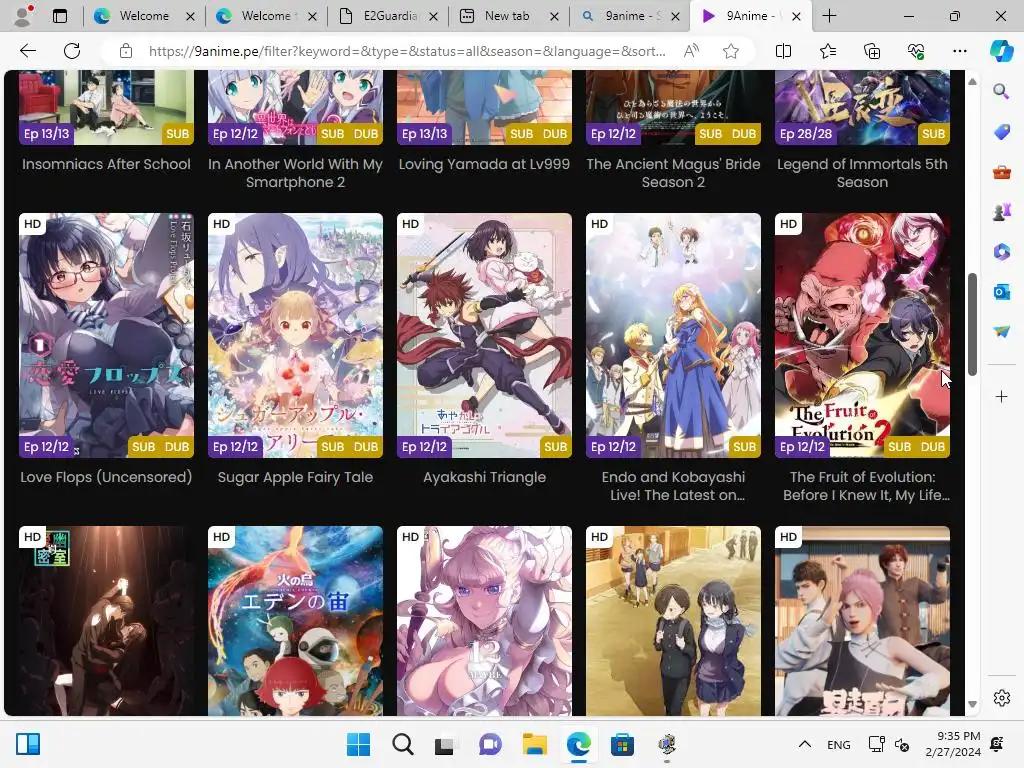The height and width of the screenshot is (768, 1024).
Task: Select the phoenix space anime poster
Action: 295,620
